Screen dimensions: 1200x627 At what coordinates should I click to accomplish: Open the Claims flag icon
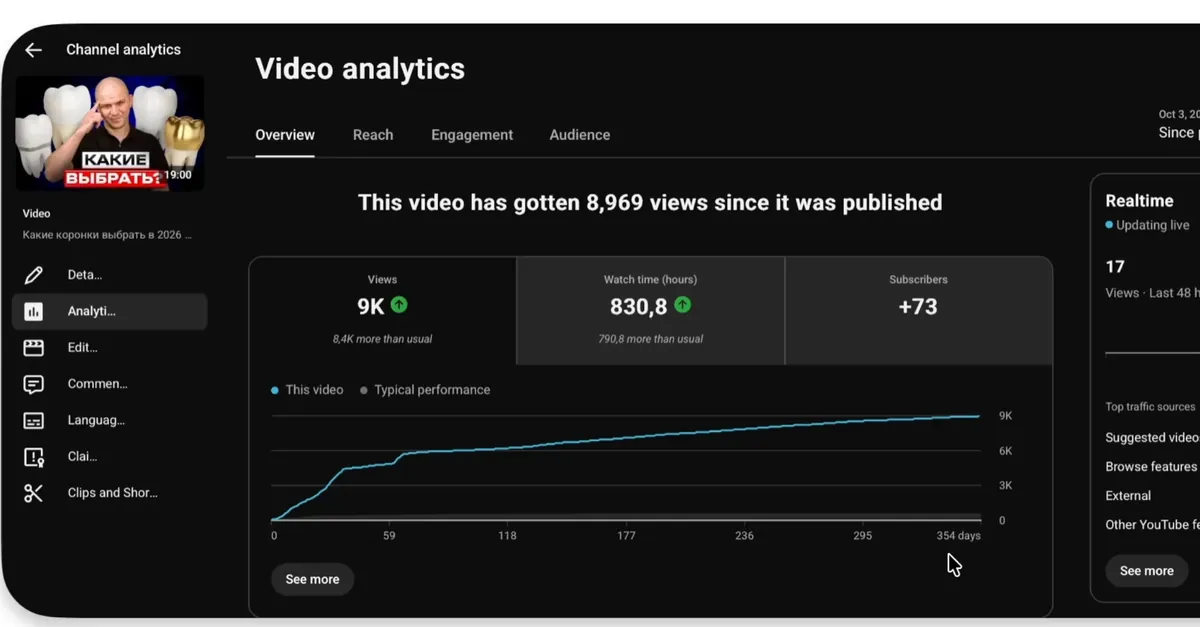(34, 457)
